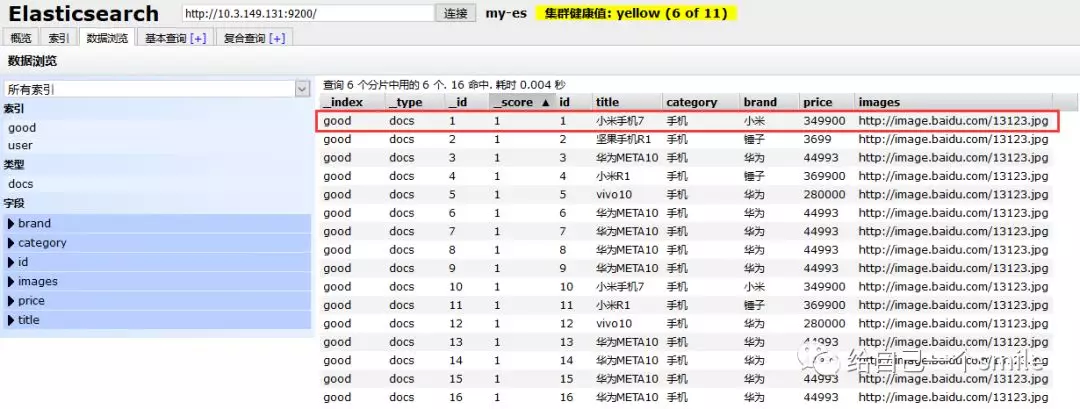The width and height of the screenshot is (1080, 409).
Task: Click title vivo10 in row 5
Action: click(614, 195)
